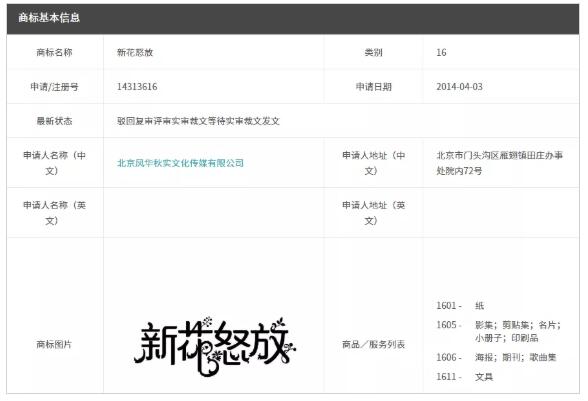Click the 新花怒放 trademark logo image

[x=215, y=346]
